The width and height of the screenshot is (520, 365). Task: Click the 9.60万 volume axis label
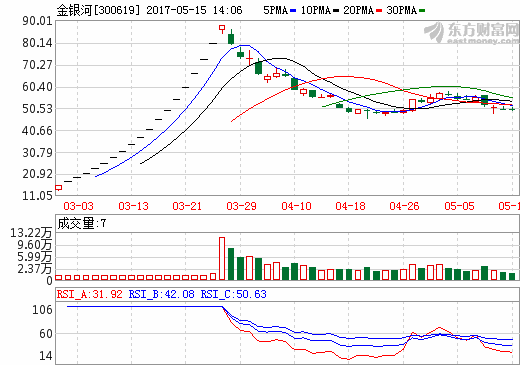coord(35,245)
